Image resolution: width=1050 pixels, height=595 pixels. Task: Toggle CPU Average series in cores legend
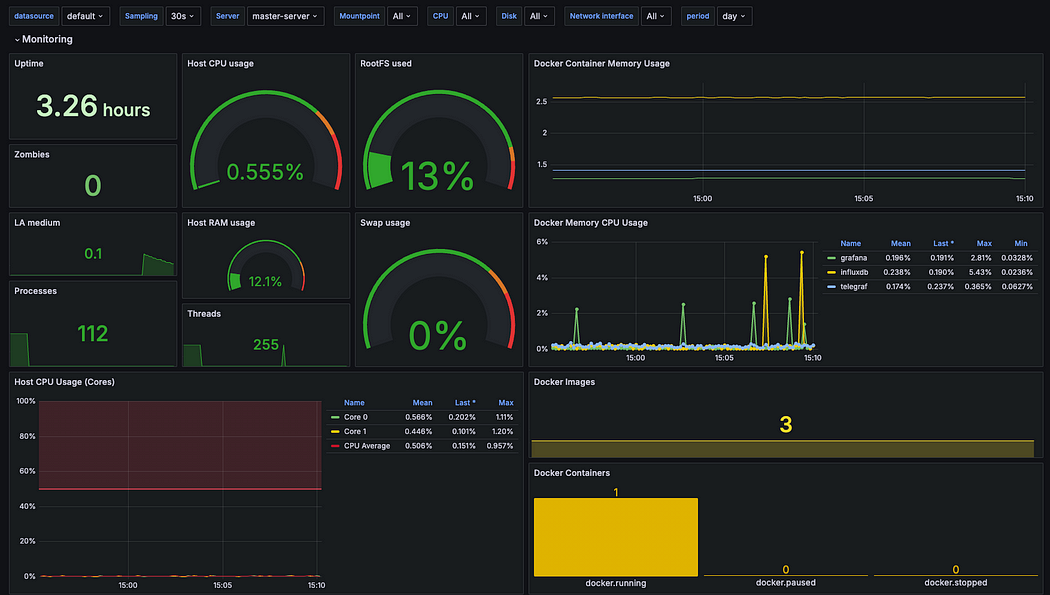point(366,446)
